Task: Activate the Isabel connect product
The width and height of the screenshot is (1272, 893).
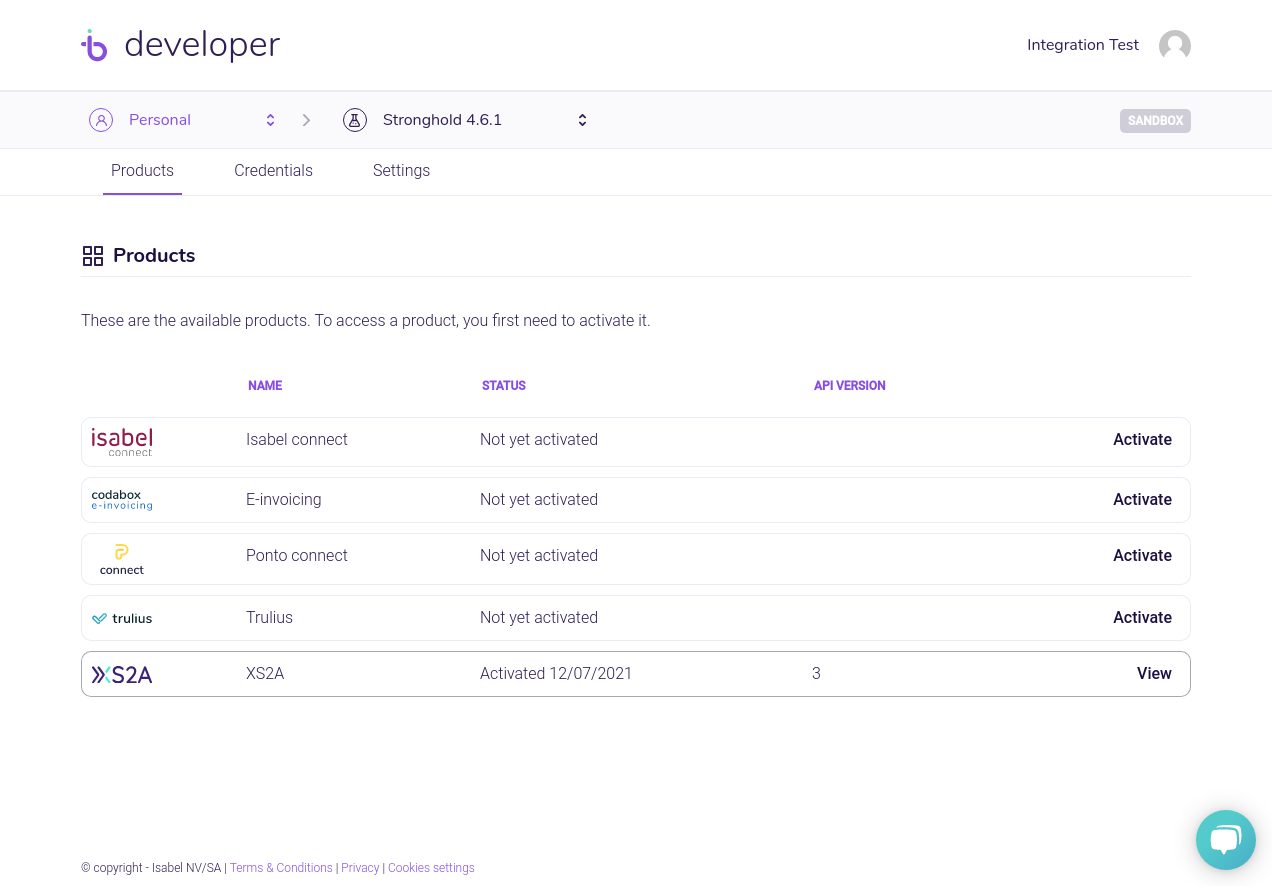Action: (x=1142, y=440)
